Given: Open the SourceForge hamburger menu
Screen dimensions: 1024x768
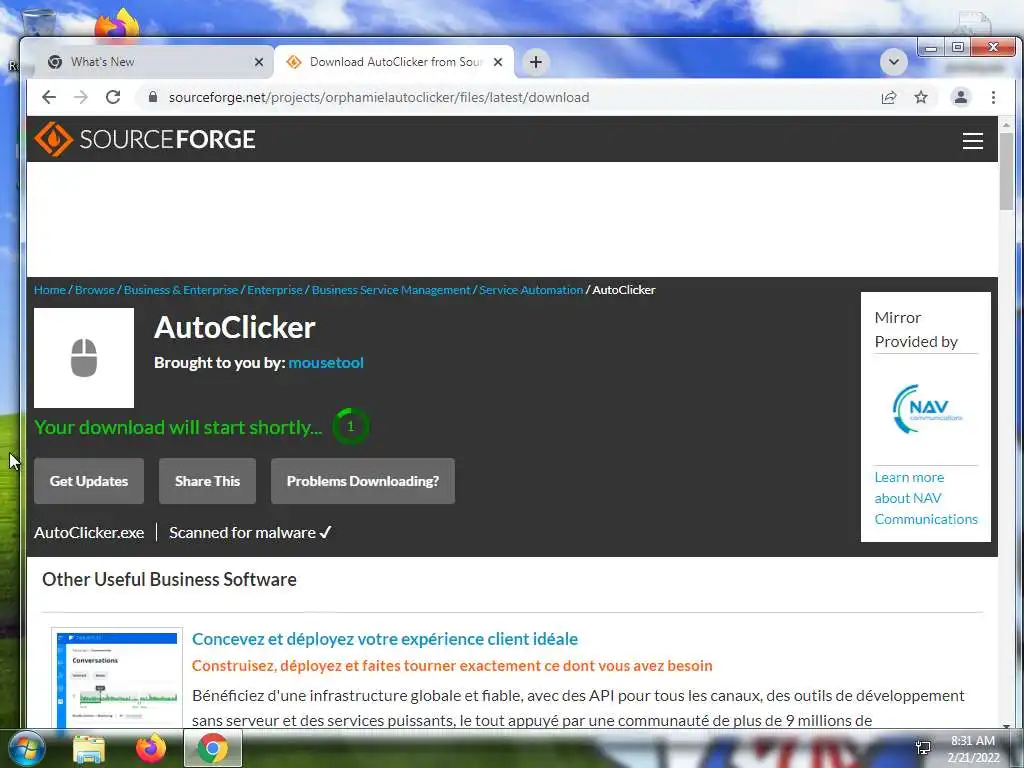Looking at the screenshot, I should point(972,140).
